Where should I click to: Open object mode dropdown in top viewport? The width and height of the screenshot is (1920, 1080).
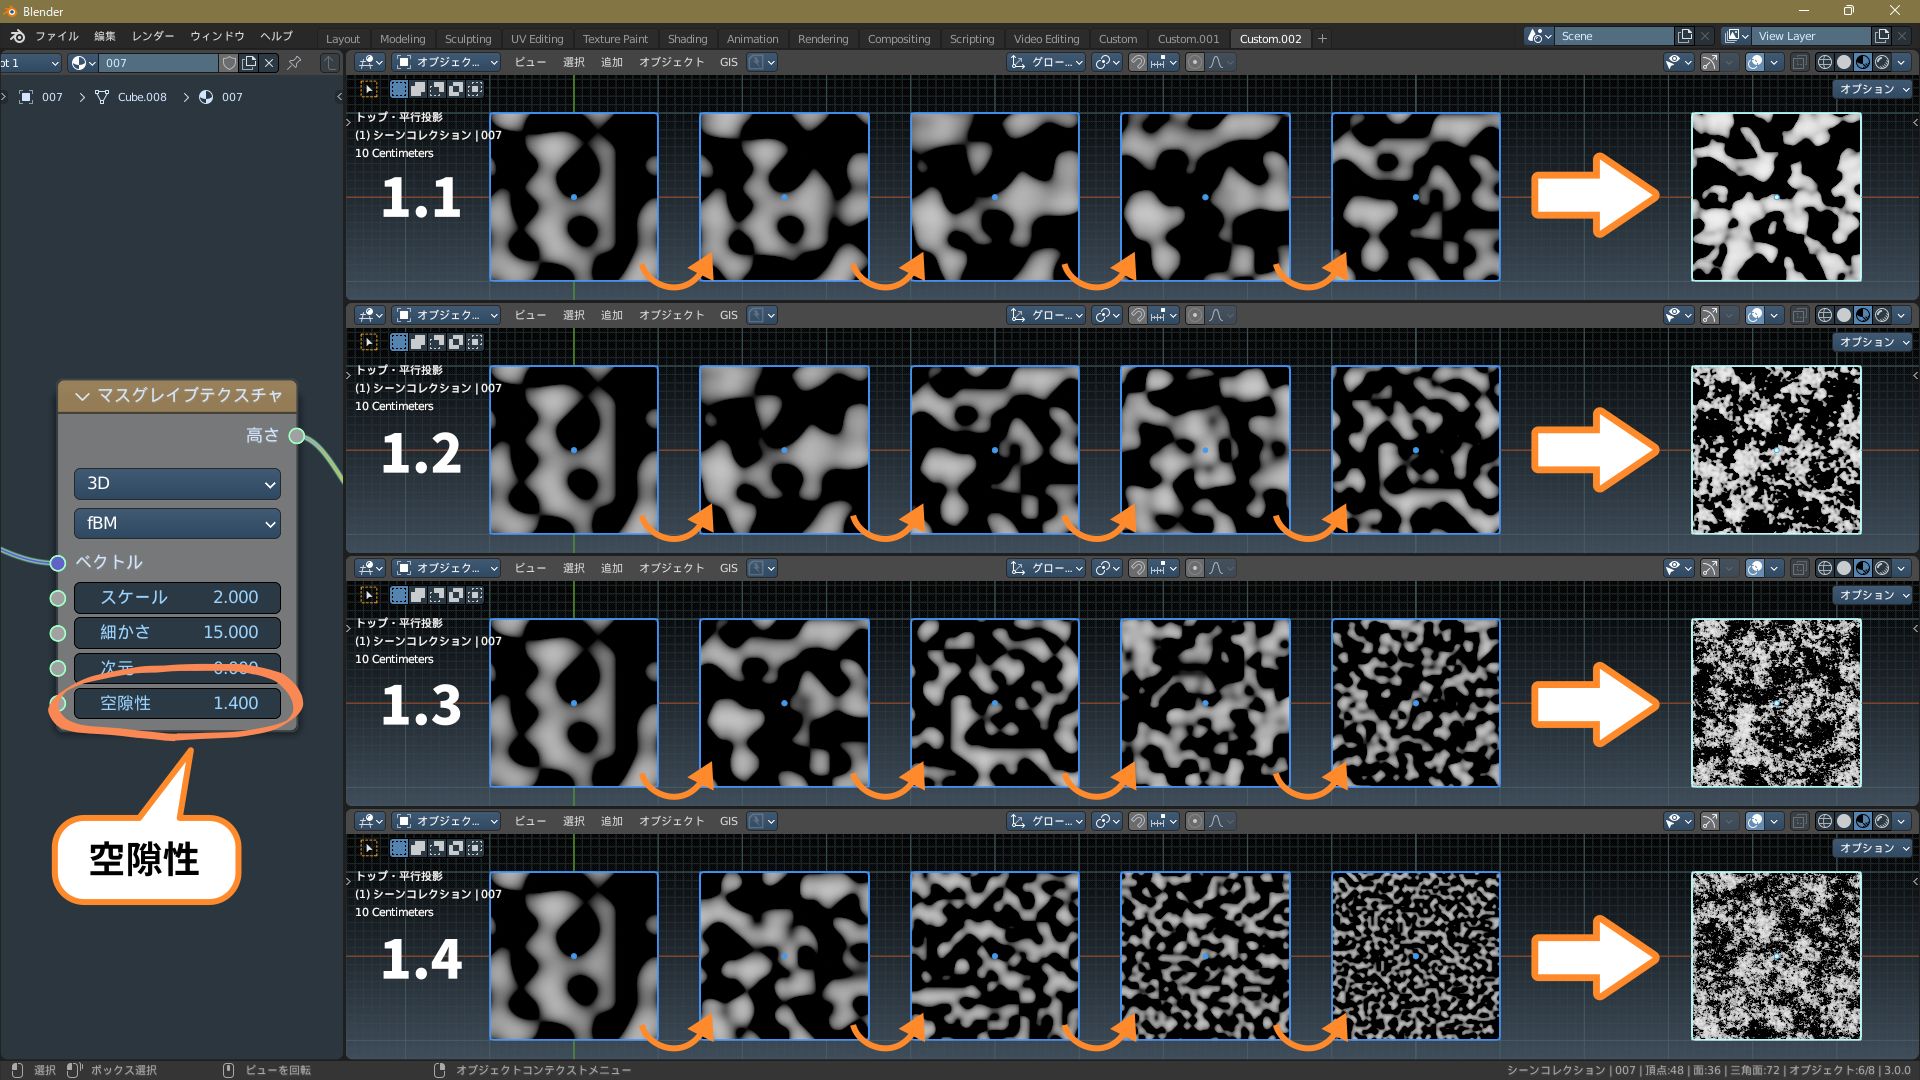pos(447,62)
